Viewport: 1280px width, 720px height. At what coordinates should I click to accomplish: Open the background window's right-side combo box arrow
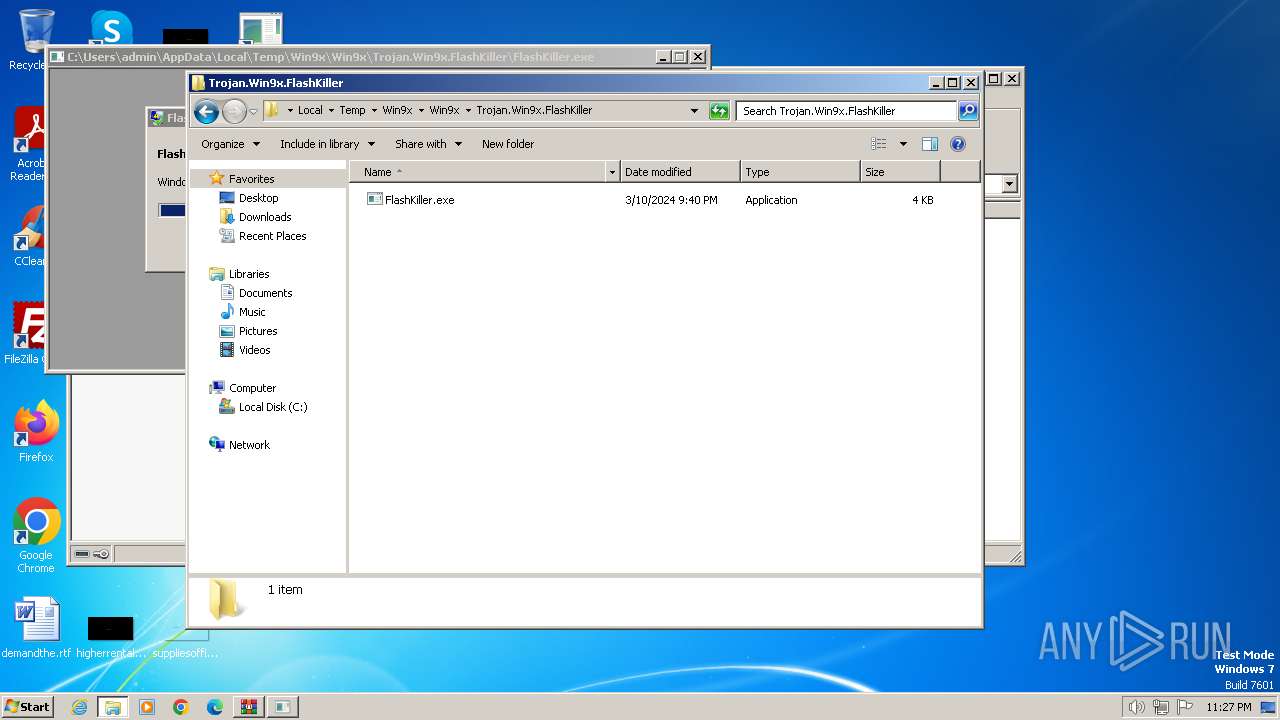coord(1009,184)
